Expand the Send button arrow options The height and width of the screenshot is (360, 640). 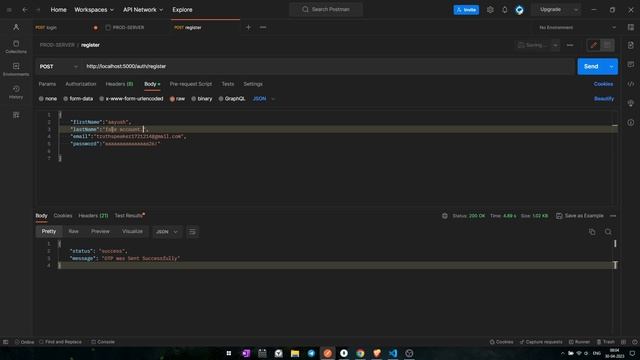pyautogui.click(x=611, y=67)
